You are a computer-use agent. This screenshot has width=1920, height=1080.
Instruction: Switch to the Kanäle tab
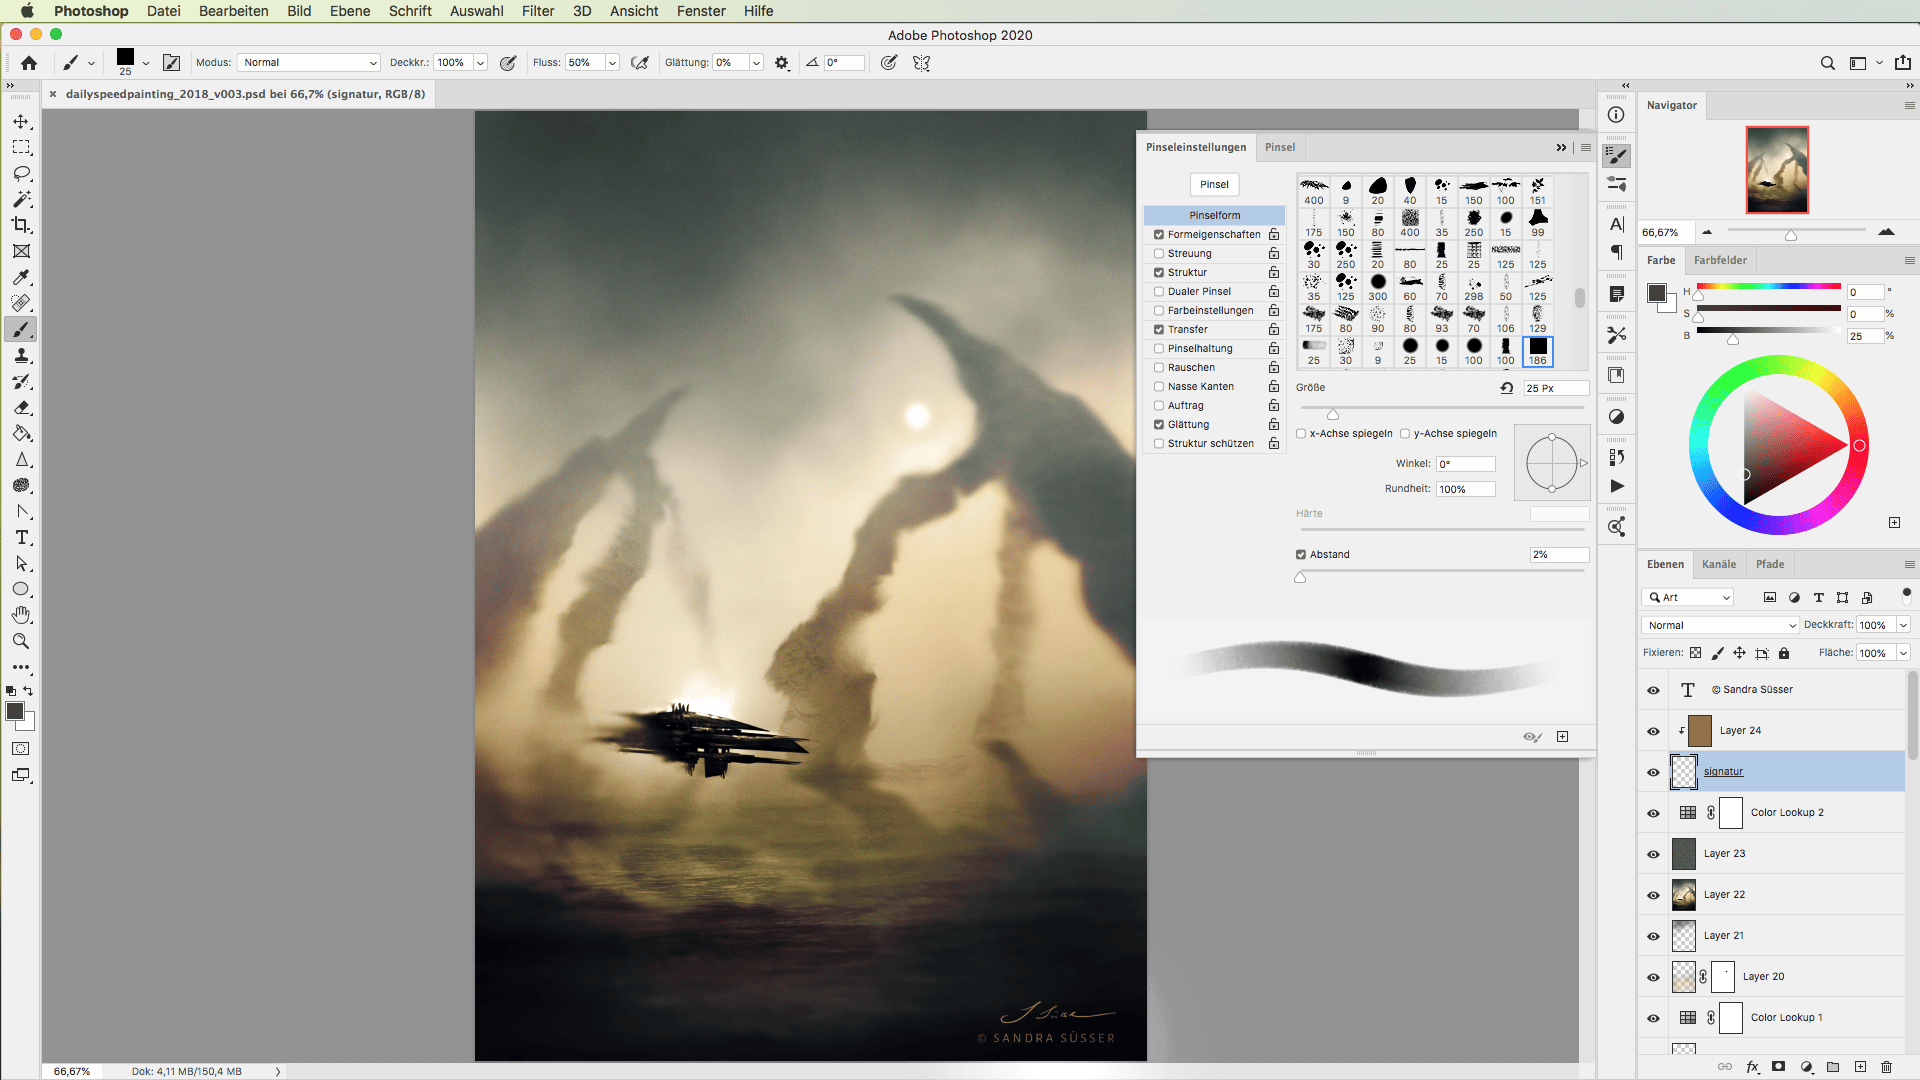pyautogui.click(x=1720, y=563)
